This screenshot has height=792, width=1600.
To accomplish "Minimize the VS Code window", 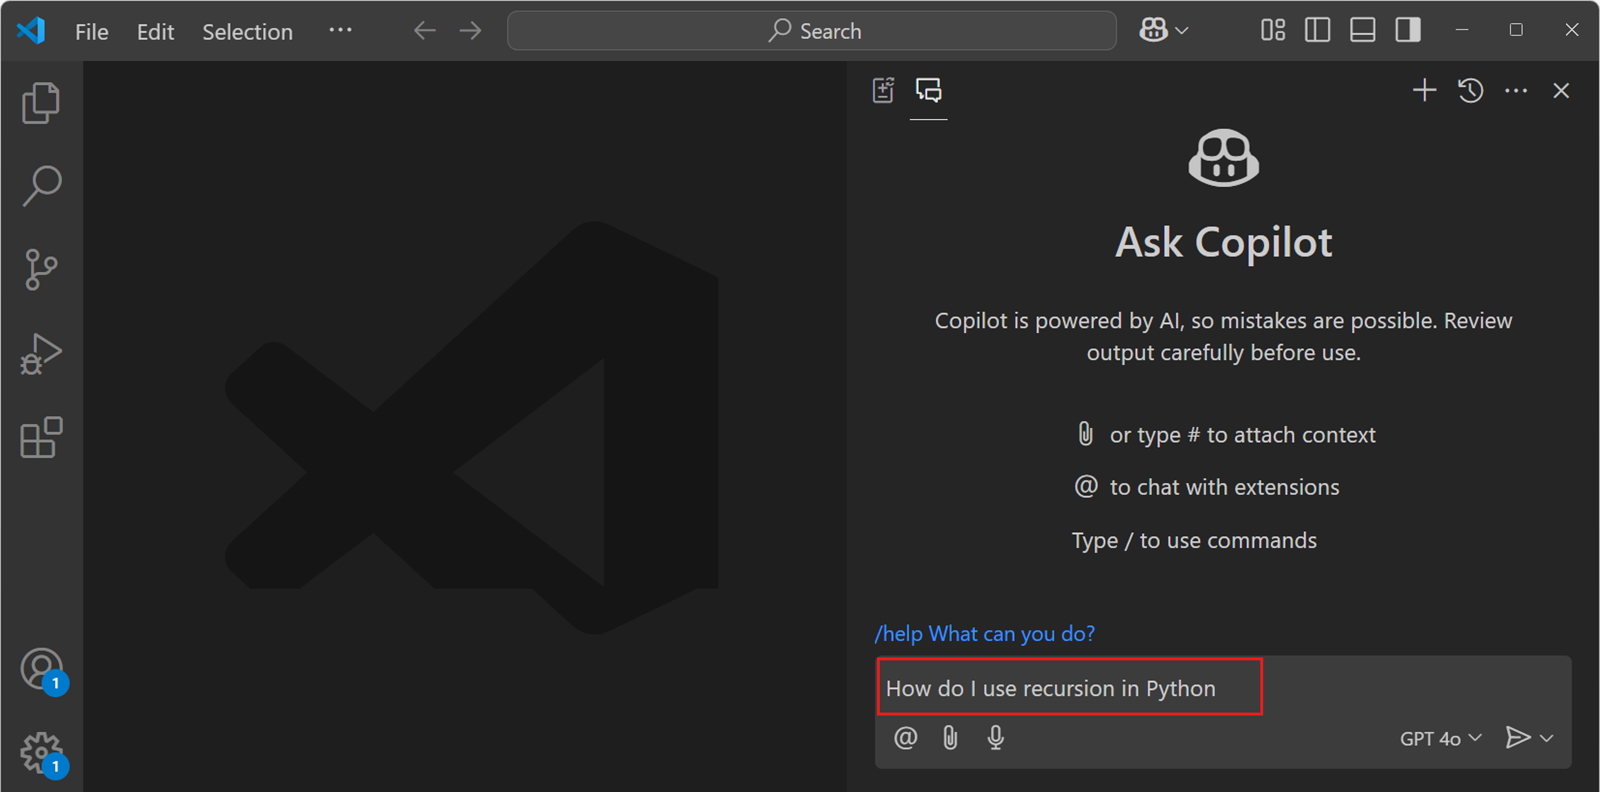I will point(1462,30).
